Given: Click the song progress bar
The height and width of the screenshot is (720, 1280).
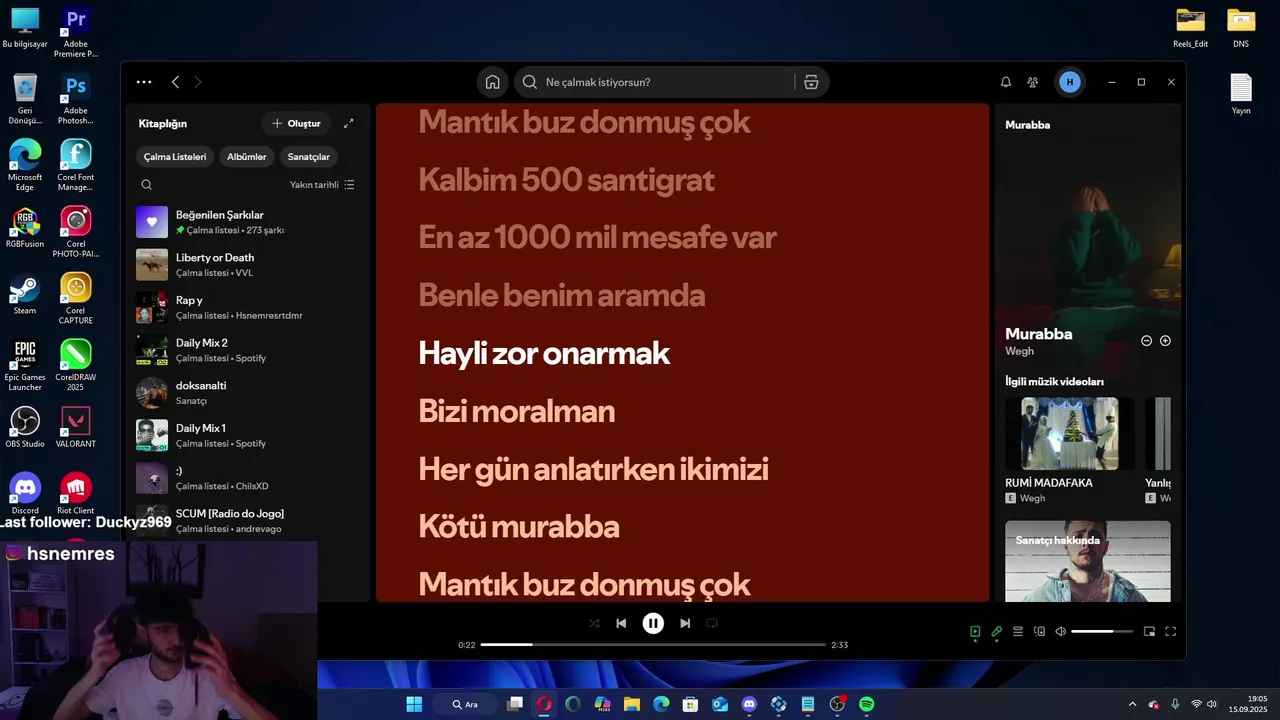Looking at the screenshot, I should 653,645.
